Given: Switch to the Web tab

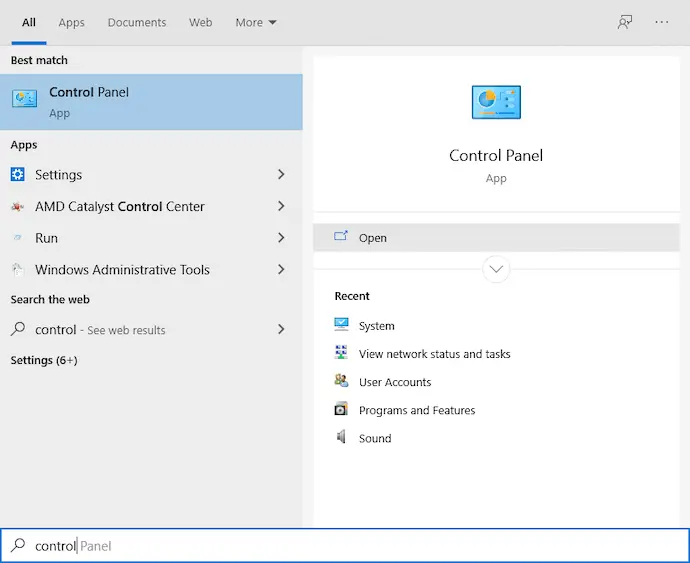Looking at the screenshot, I should (x=201, y=22).
